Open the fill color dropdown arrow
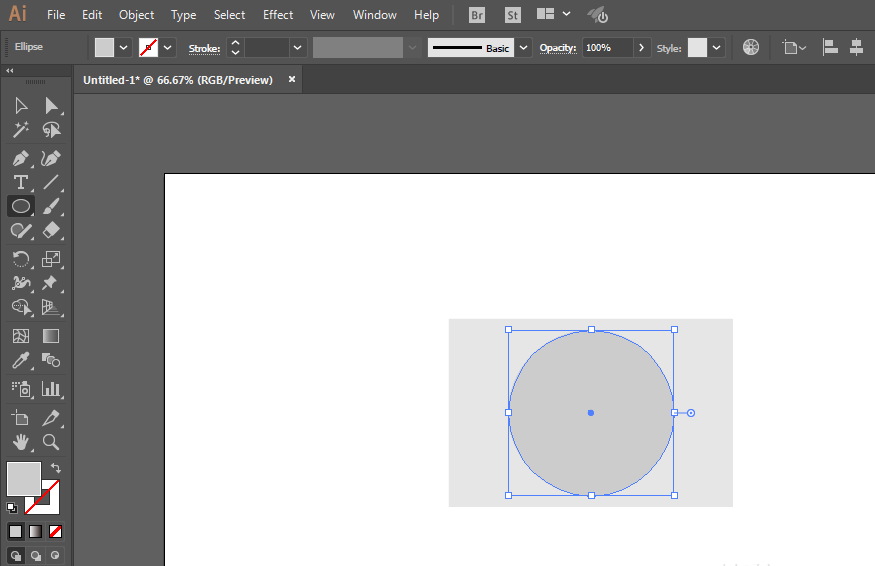The image size is (875, 566). pyautogui.click(x=124, y=48)
